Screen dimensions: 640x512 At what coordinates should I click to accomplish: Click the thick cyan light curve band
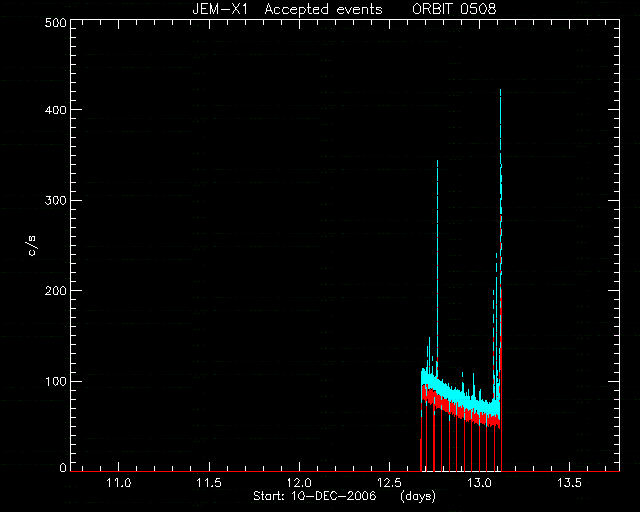(x=457, y=395)
